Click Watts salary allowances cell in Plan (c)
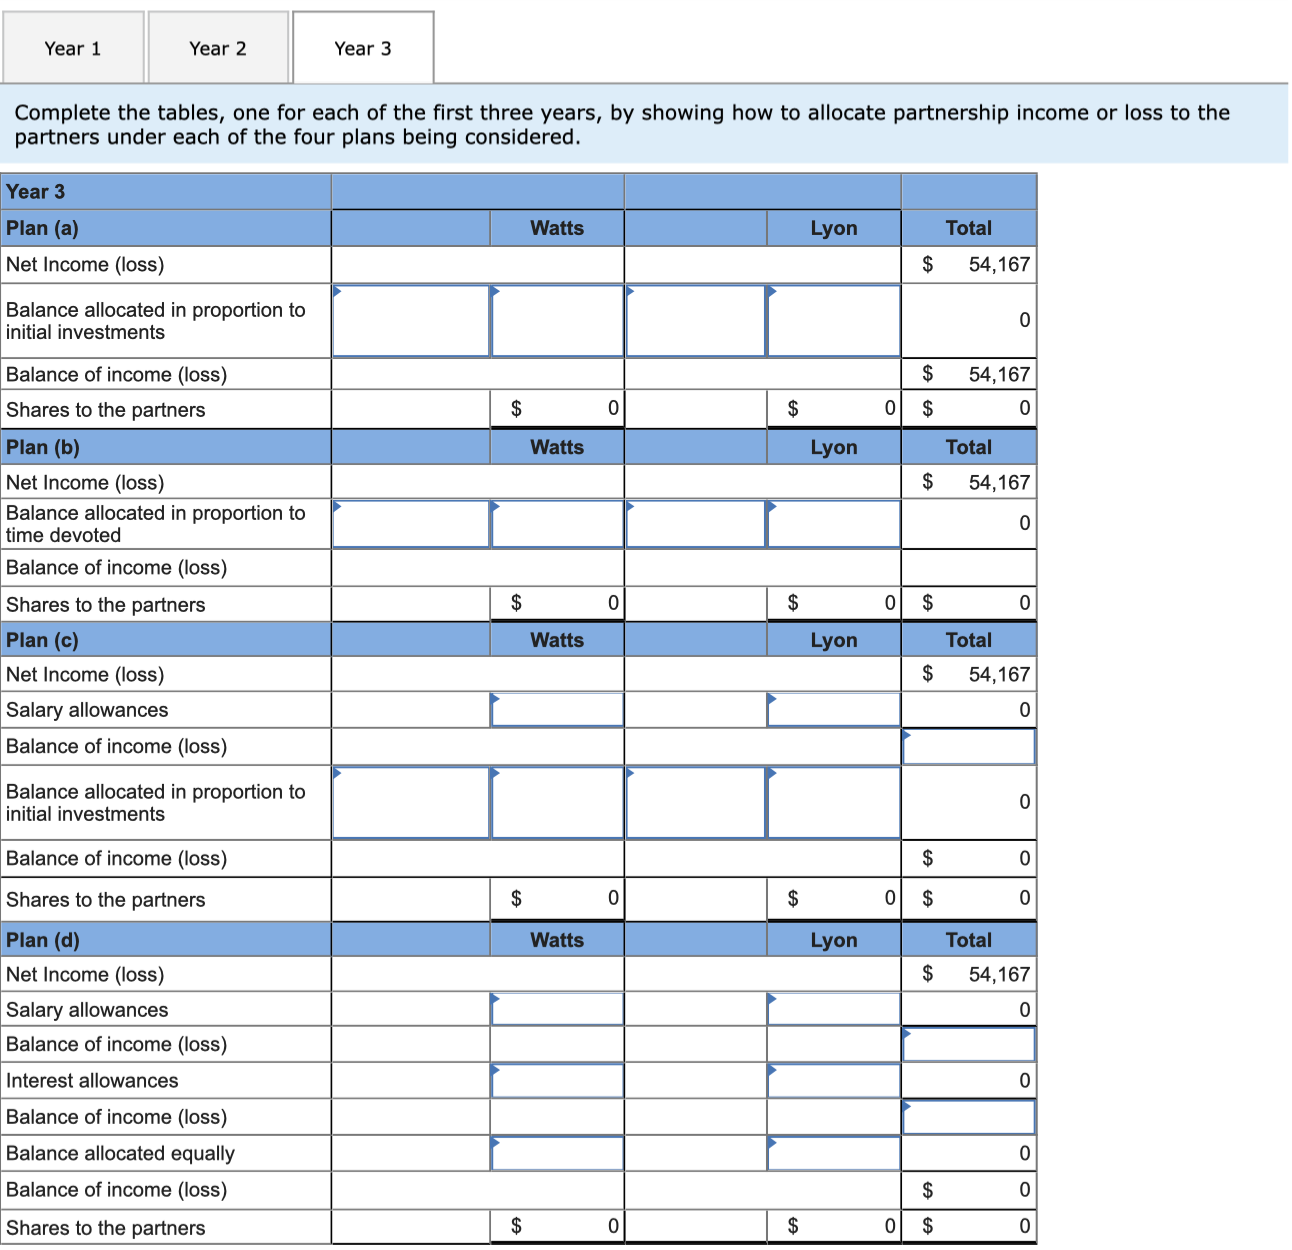This screenshot has height=1250, width=1292. pos(556,710)
